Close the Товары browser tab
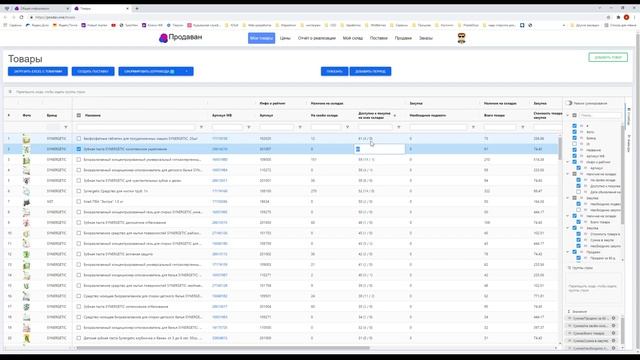 tap(127, 8)
